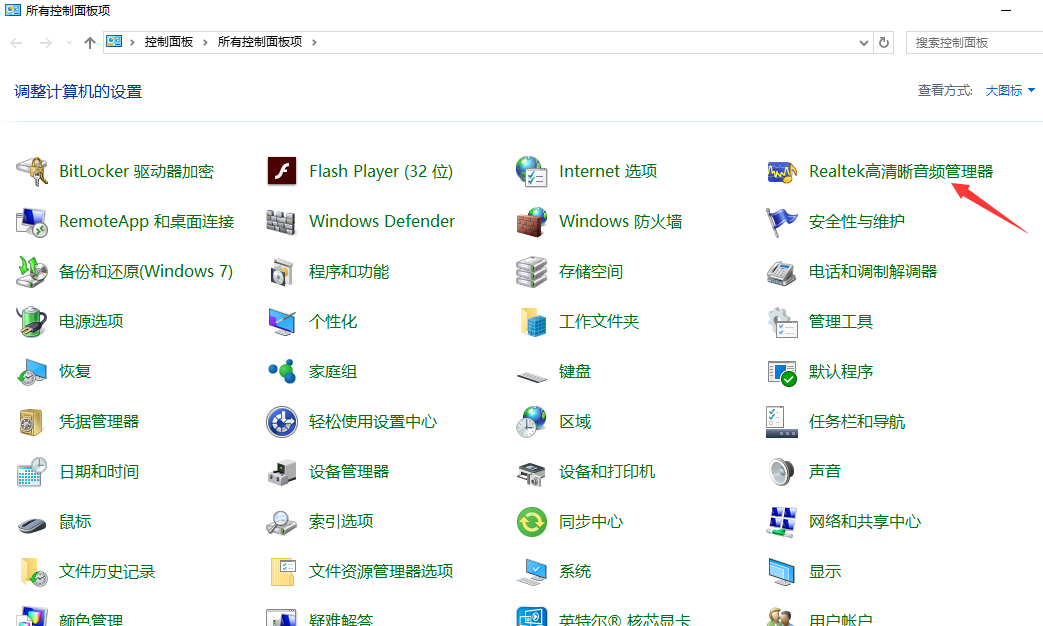Viewport: 1043px width, 626px height.
Task: Click the 查看方式 label text
Action: click(x=945, y=90)
